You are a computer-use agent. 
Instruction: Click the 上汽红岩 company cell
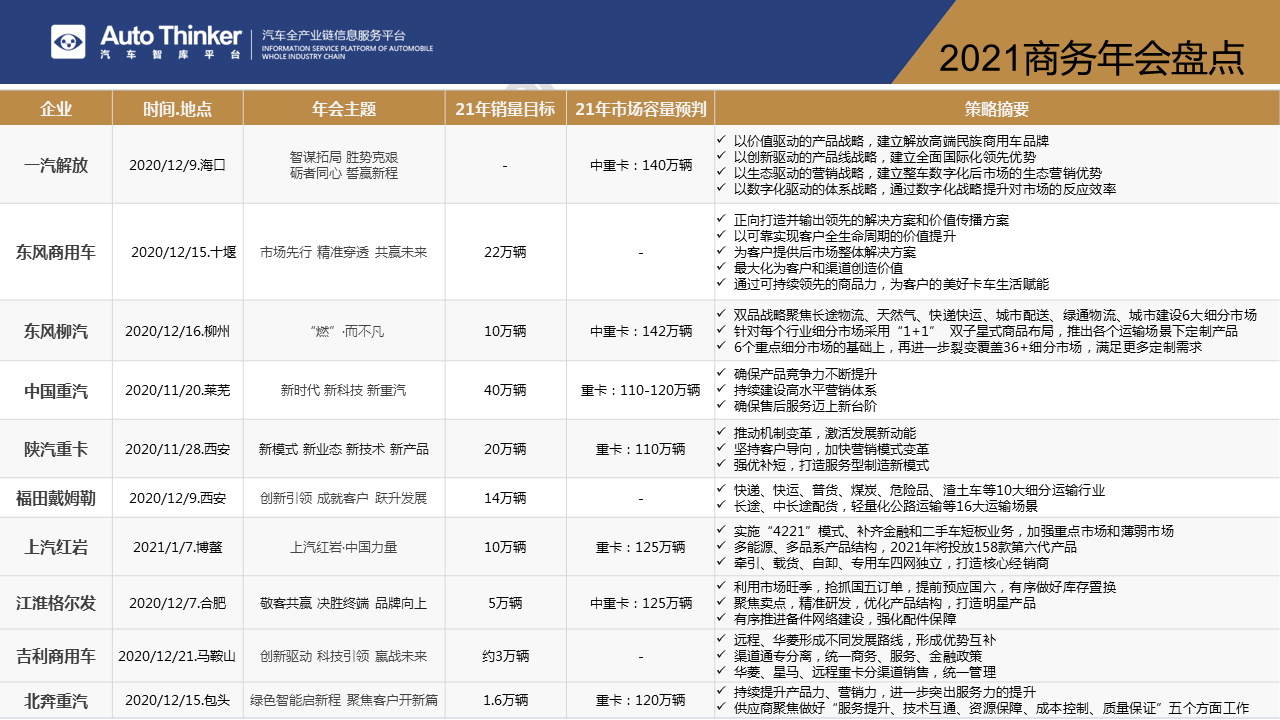tap(56, 547)
